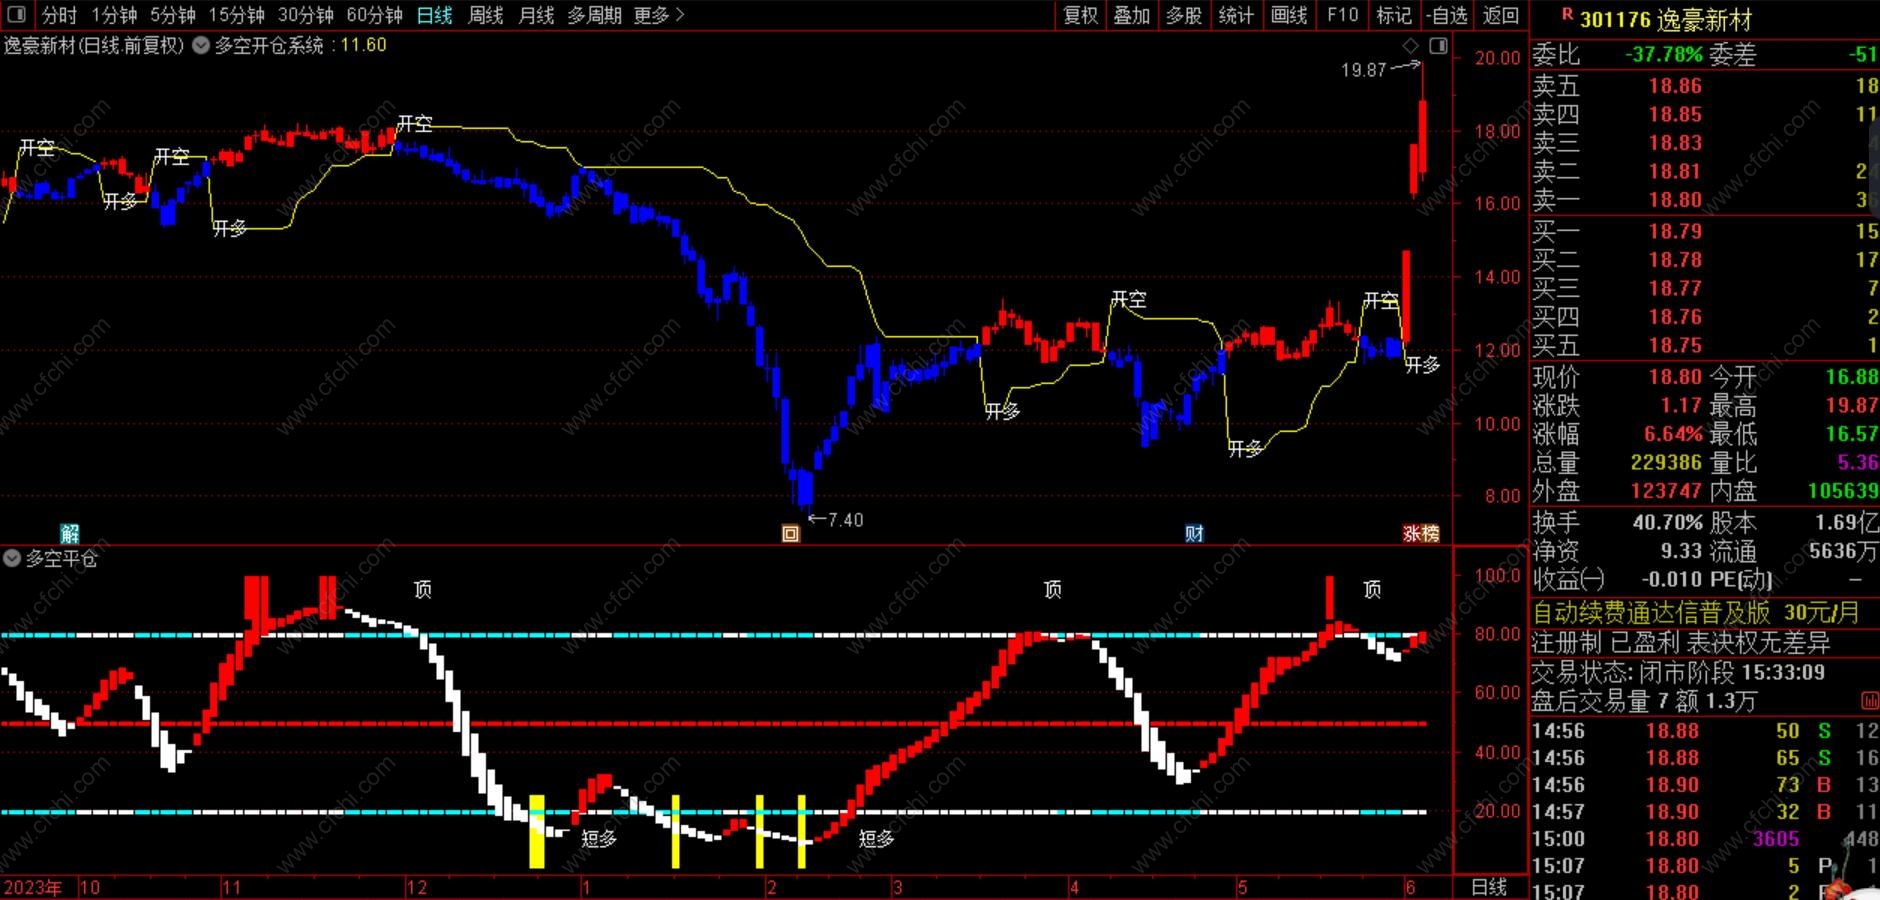Click the 量比 value 5.36

(x=1858, y=462)
